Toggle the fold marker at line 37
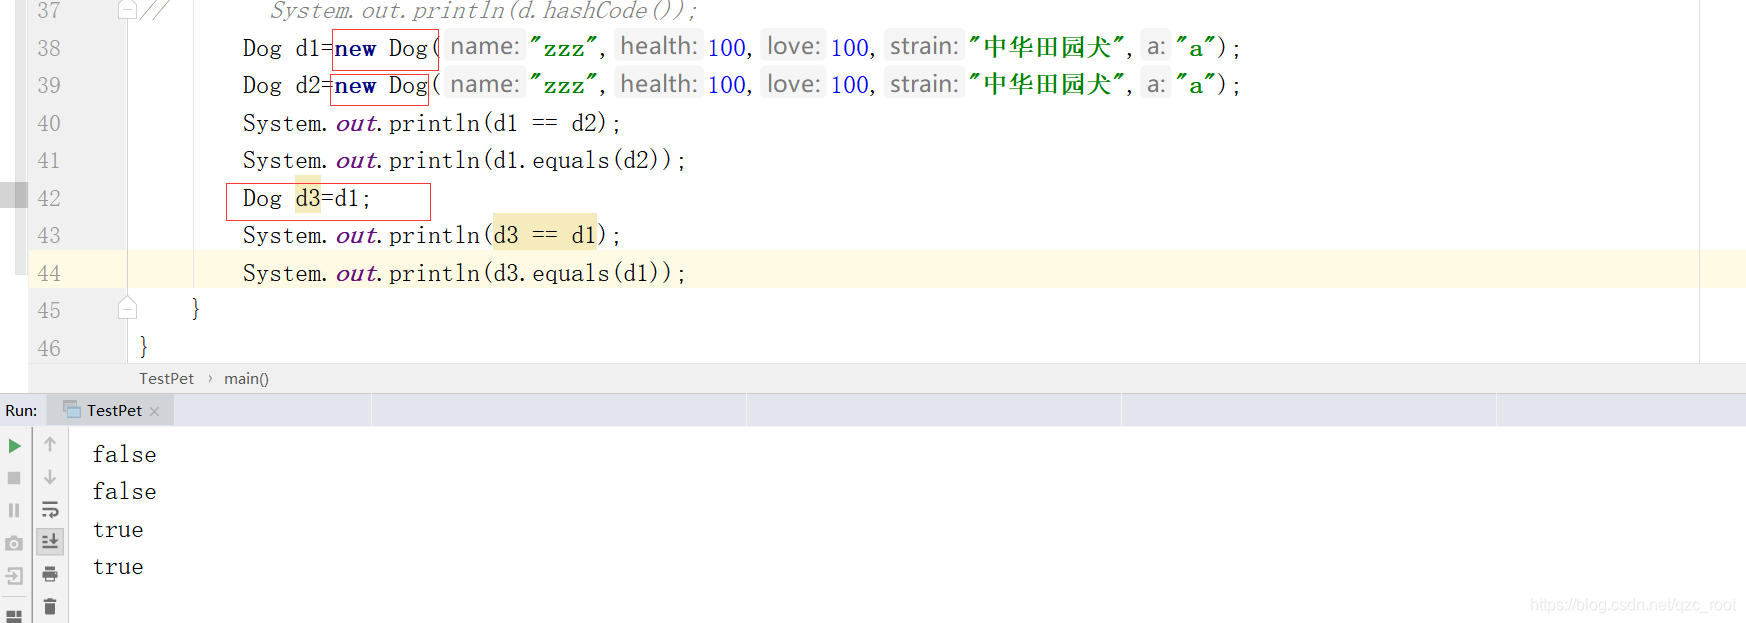The width and height of the screenshot is (1746, 623). coord(127,10)
